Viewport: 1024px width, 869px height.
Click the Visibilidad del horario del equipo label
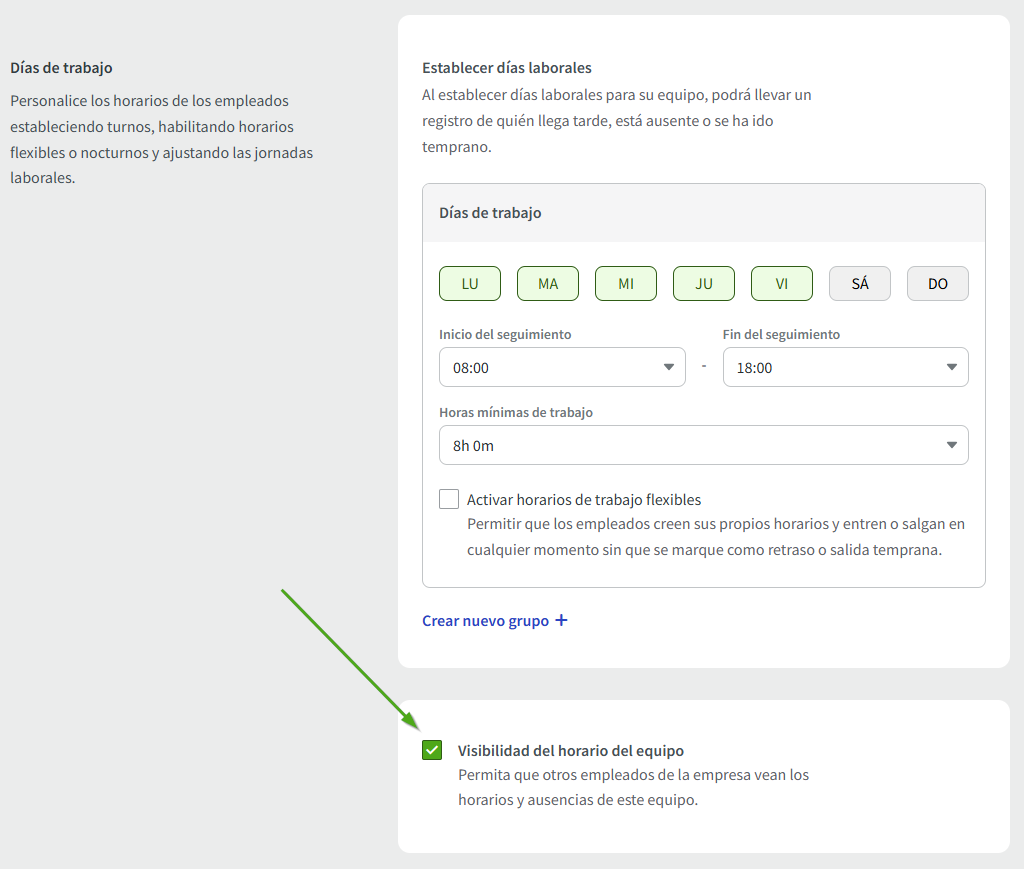[x=570, y=751]
